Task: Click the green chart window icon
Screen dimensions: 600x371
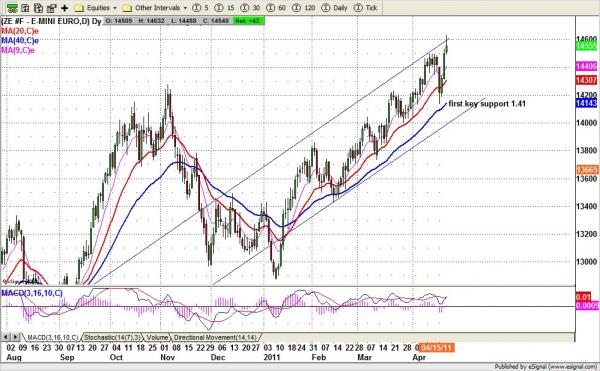Action: (x=12, y=8)
